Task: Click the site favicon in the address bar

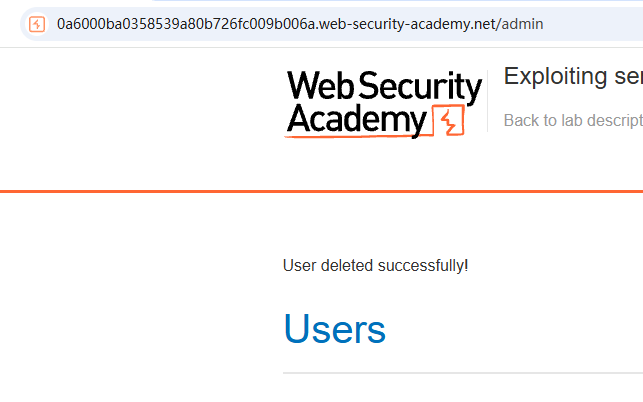Action: (x=36, y=24)
